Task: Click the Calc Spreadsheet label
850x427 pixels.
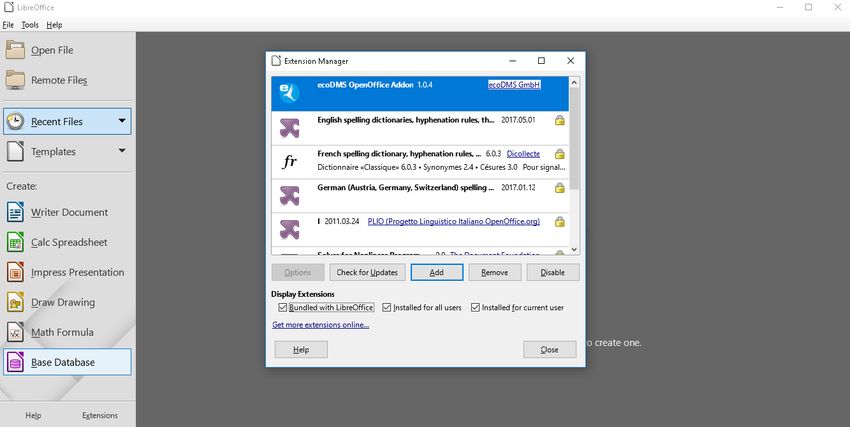Action: [69, 242]
